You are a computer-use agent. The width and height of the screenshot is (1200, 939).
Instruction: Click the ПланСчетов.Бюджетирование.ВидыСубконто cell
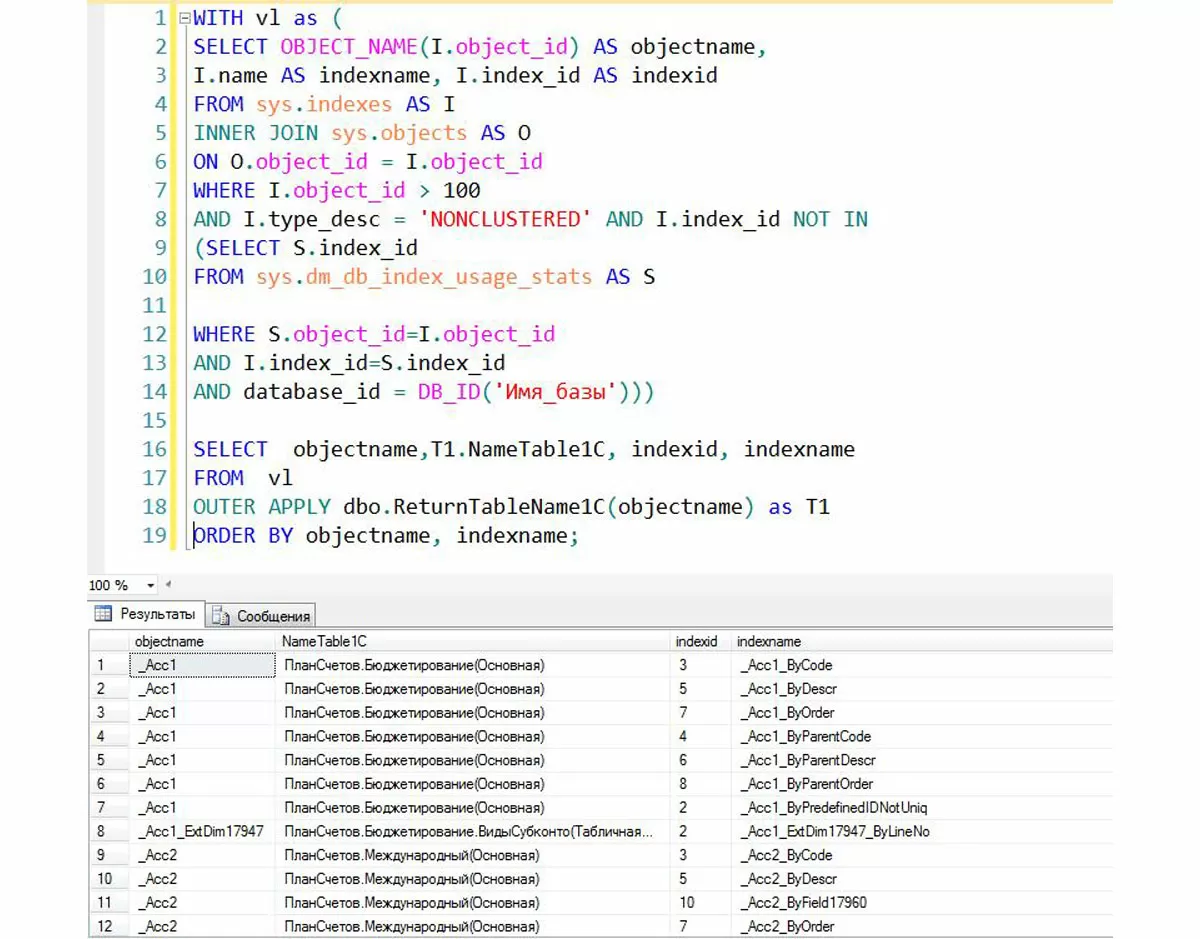click(x=473, y=831)
